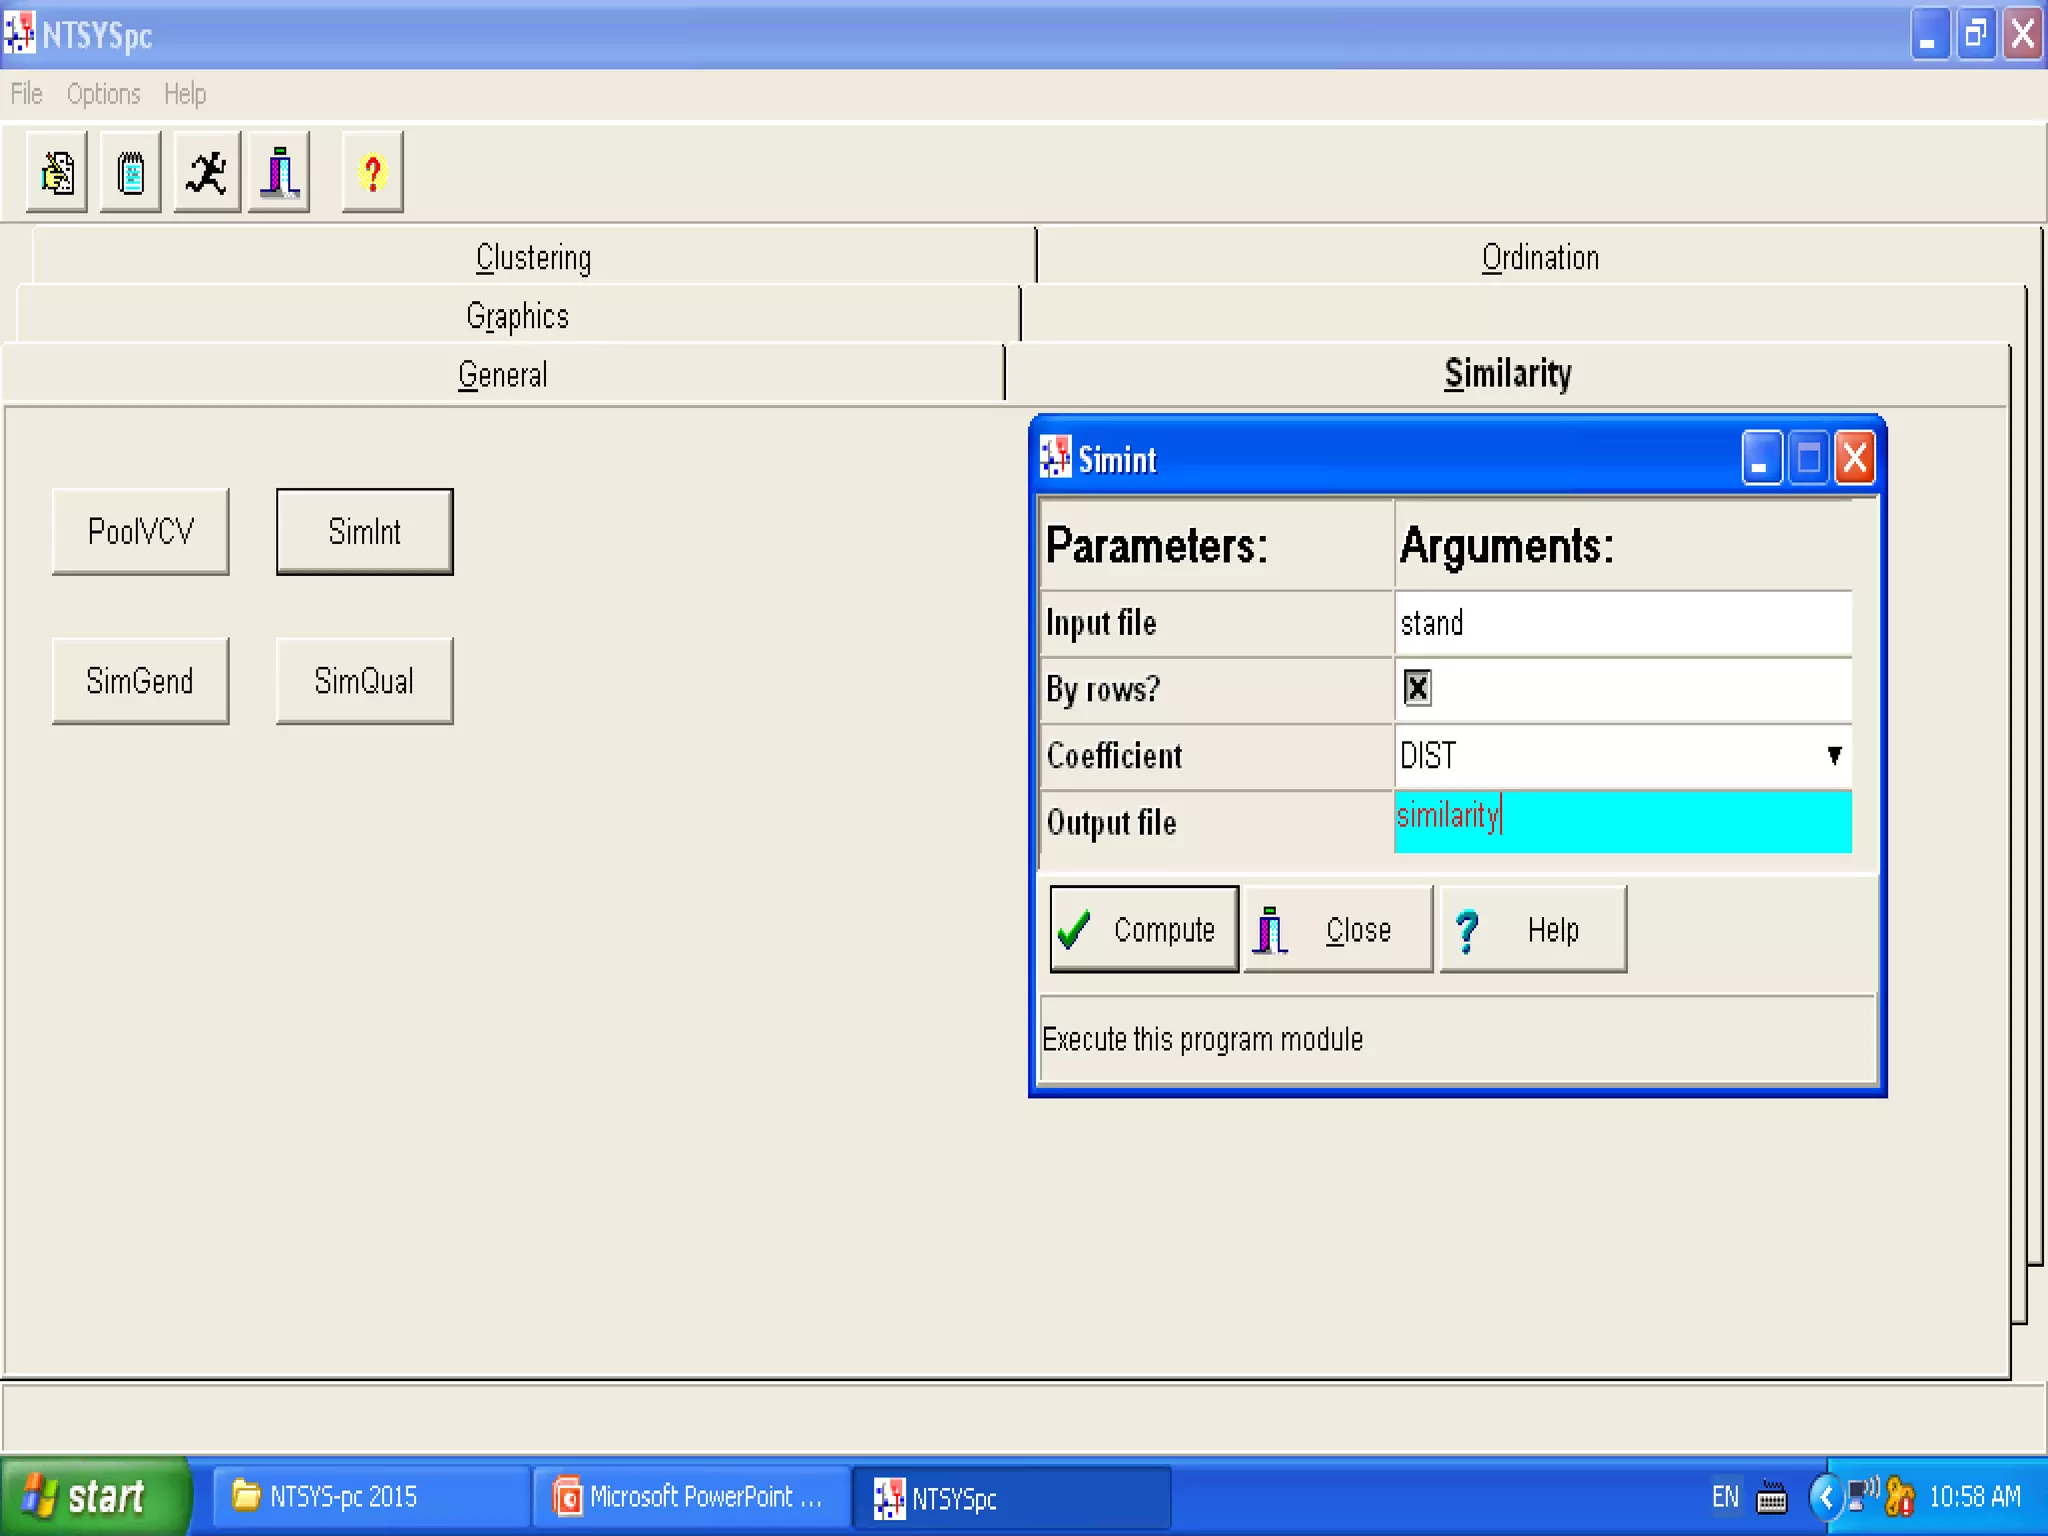2048x1536 pixels.
Task: Expand hidden system tray icons chevron
Action: [1825, 1497]
